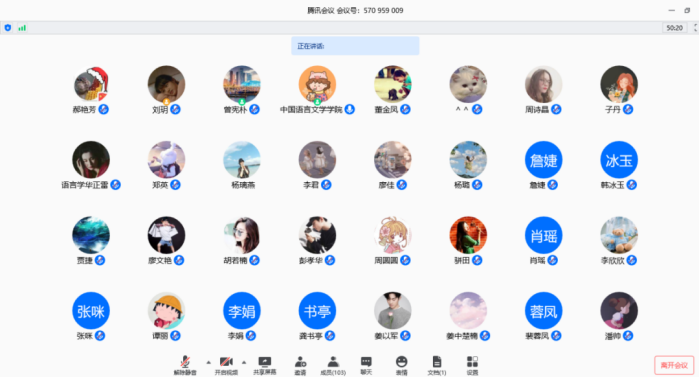Toggle 解除静音 microphone unmute
The image size is (700, 377).
coord(185,365)
